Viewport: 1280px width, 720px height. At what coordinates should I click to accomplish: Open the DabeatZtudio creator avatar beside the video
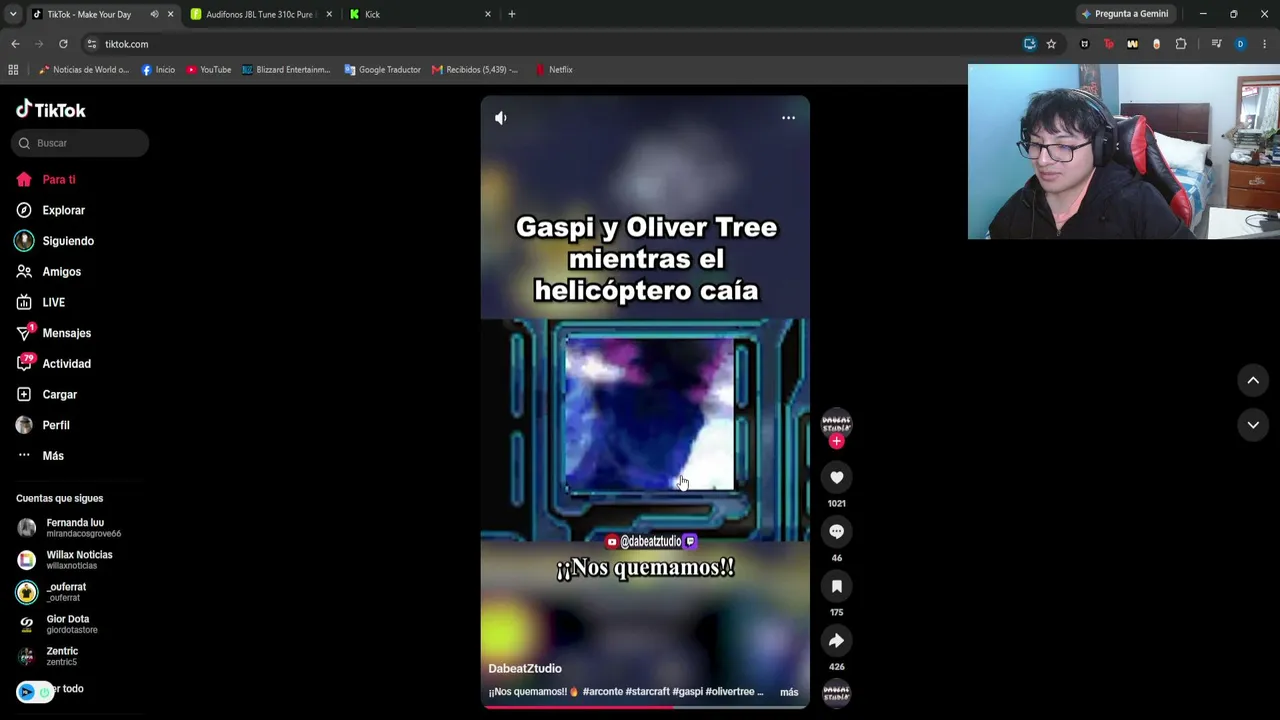pos(837,423)
